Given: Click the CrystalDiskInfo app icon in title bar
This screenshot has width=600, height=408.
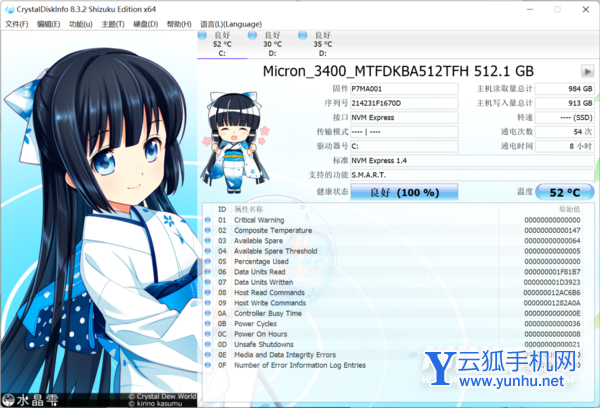Looking at the screenshot, I should (10, 10).
